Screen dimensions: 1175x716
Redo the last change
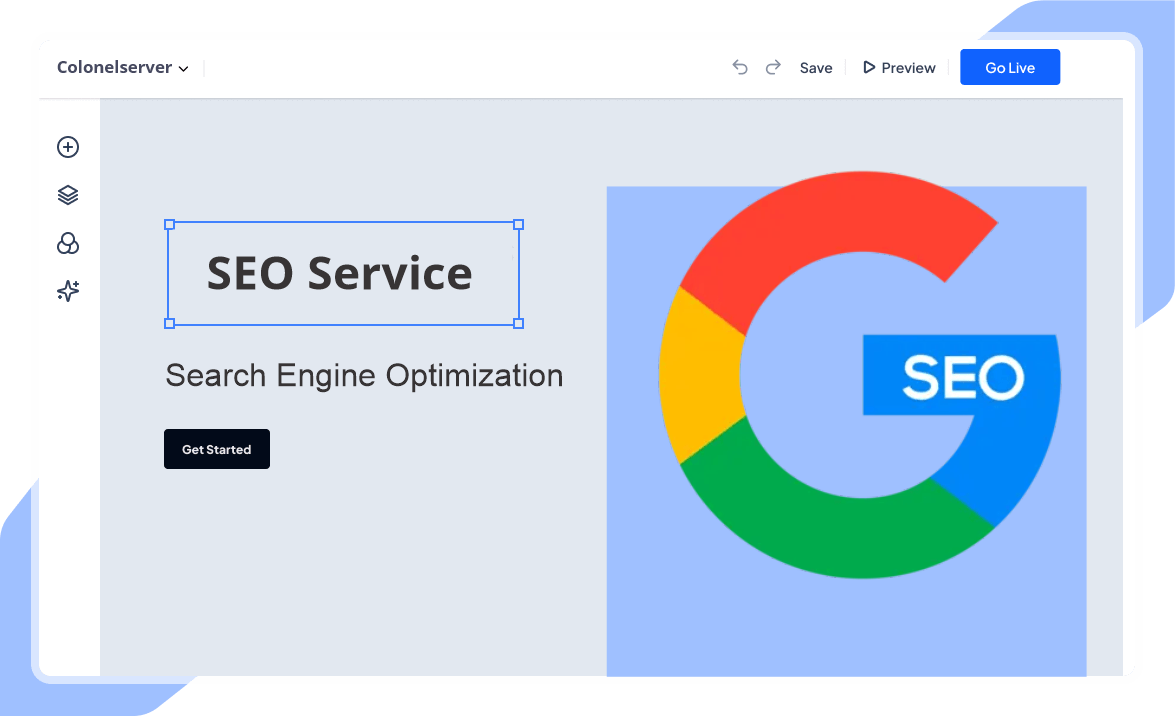773,66
